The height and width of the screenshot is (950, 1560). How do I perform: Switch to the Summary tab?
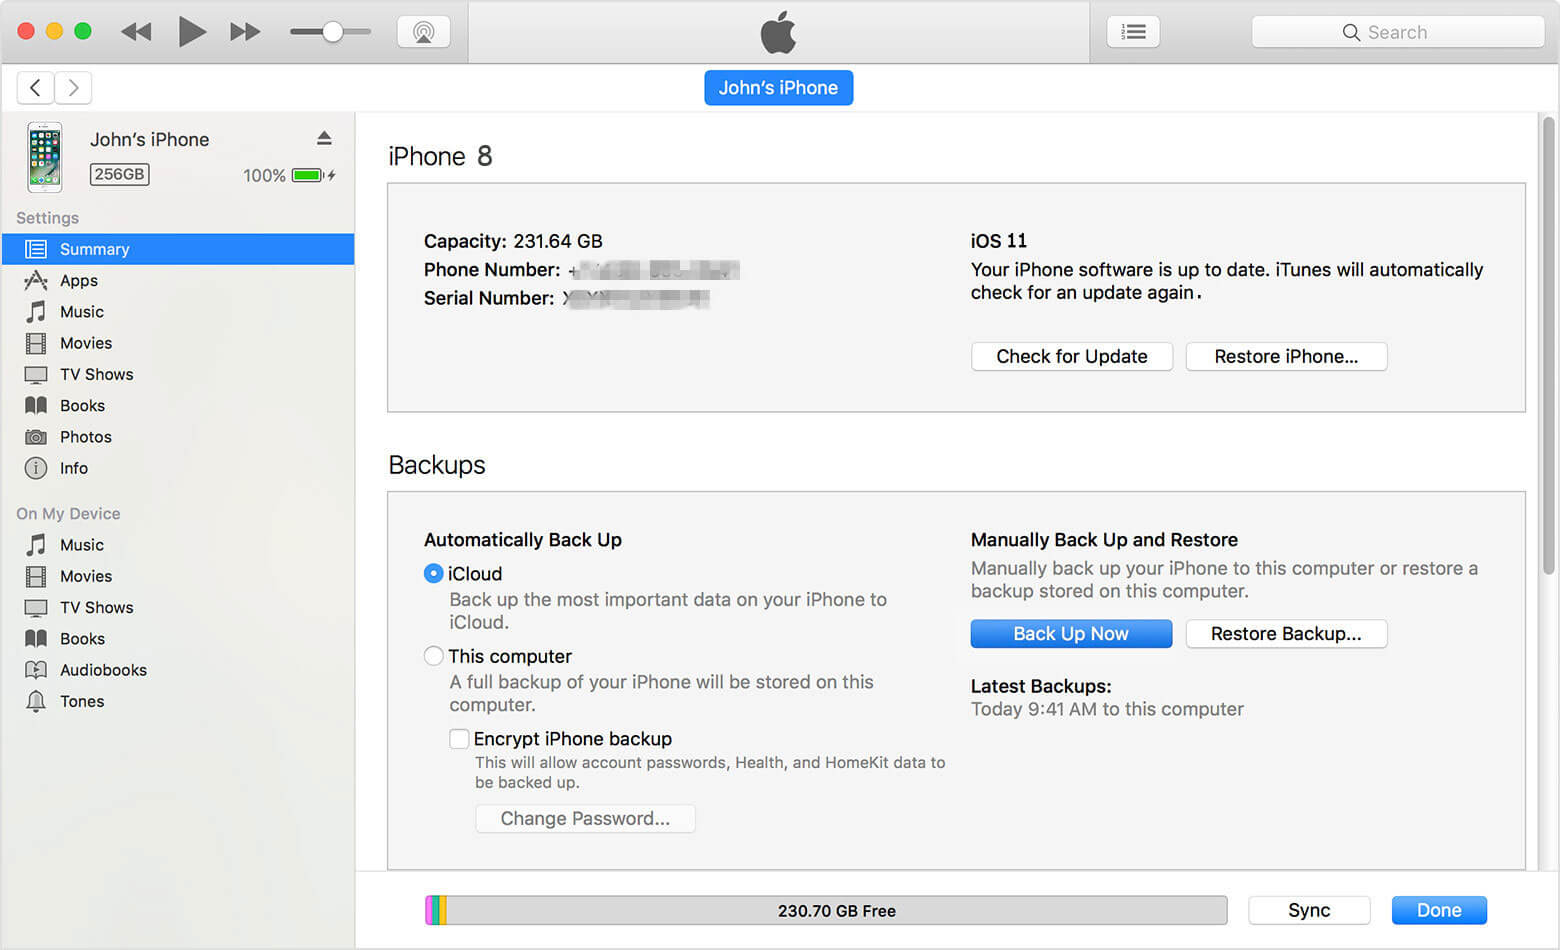pos(95,249)
